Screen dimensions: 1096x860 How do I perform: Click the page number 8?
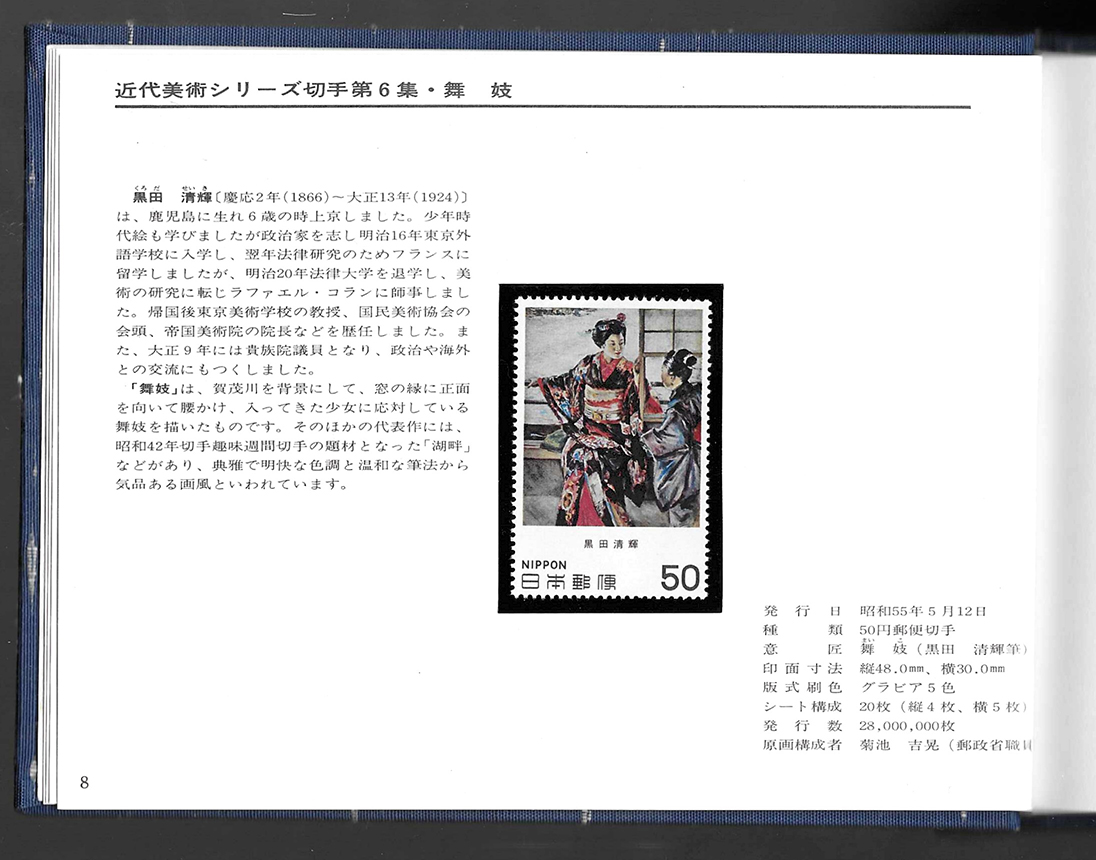pos(84,782)
